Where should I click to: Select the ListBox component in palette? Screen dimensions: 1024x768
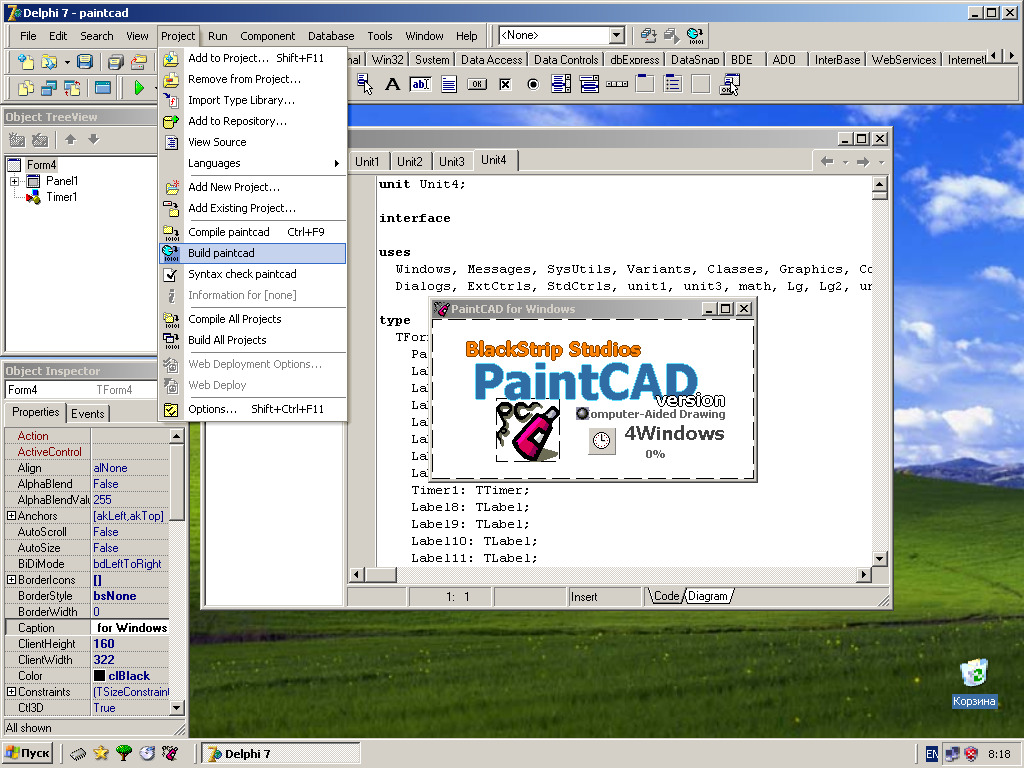pyautogui.click(x=561, y=85)
